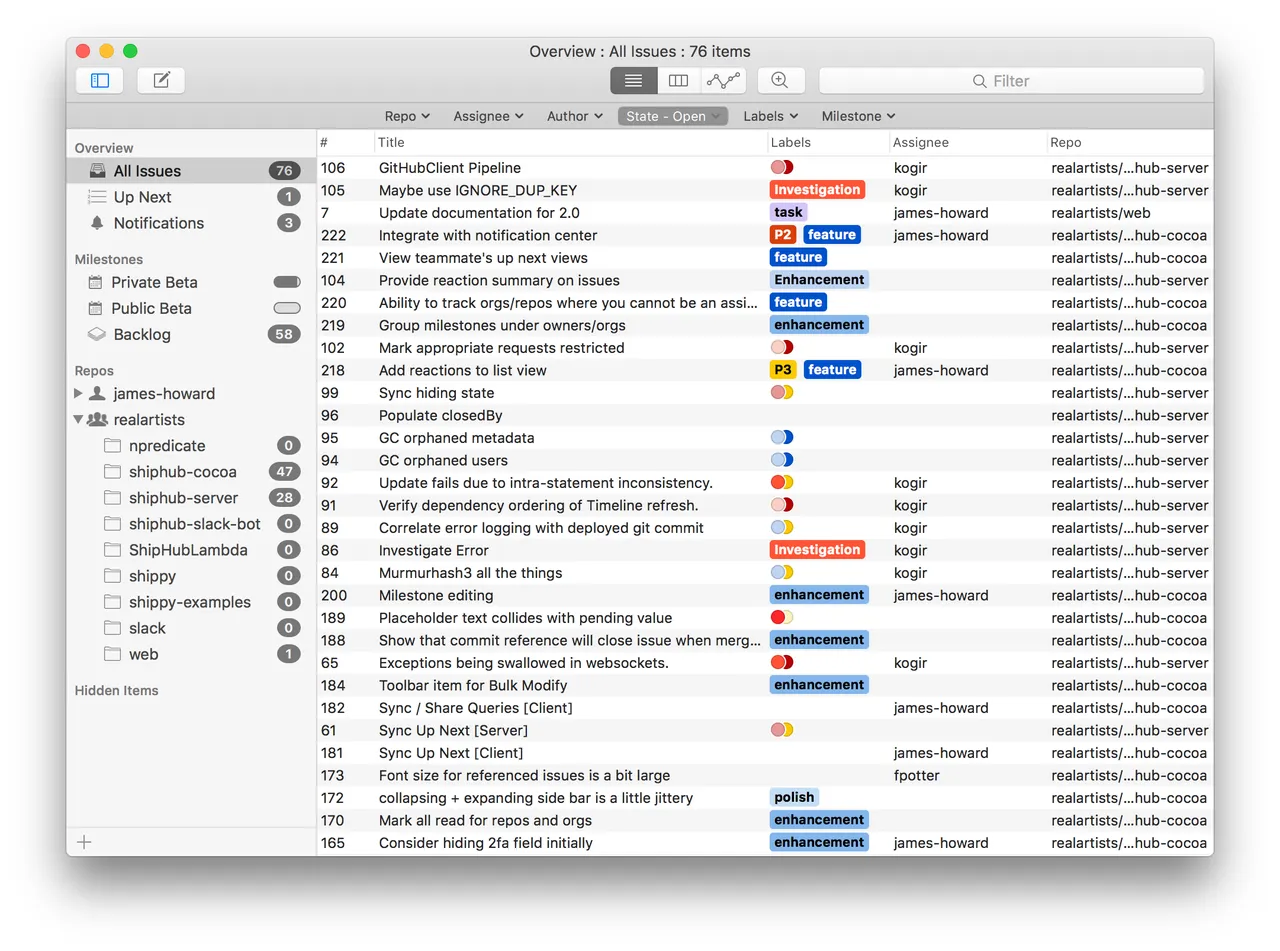
Task: Click assignee fpotter on issue 173
Action: [x=916, y=775]
